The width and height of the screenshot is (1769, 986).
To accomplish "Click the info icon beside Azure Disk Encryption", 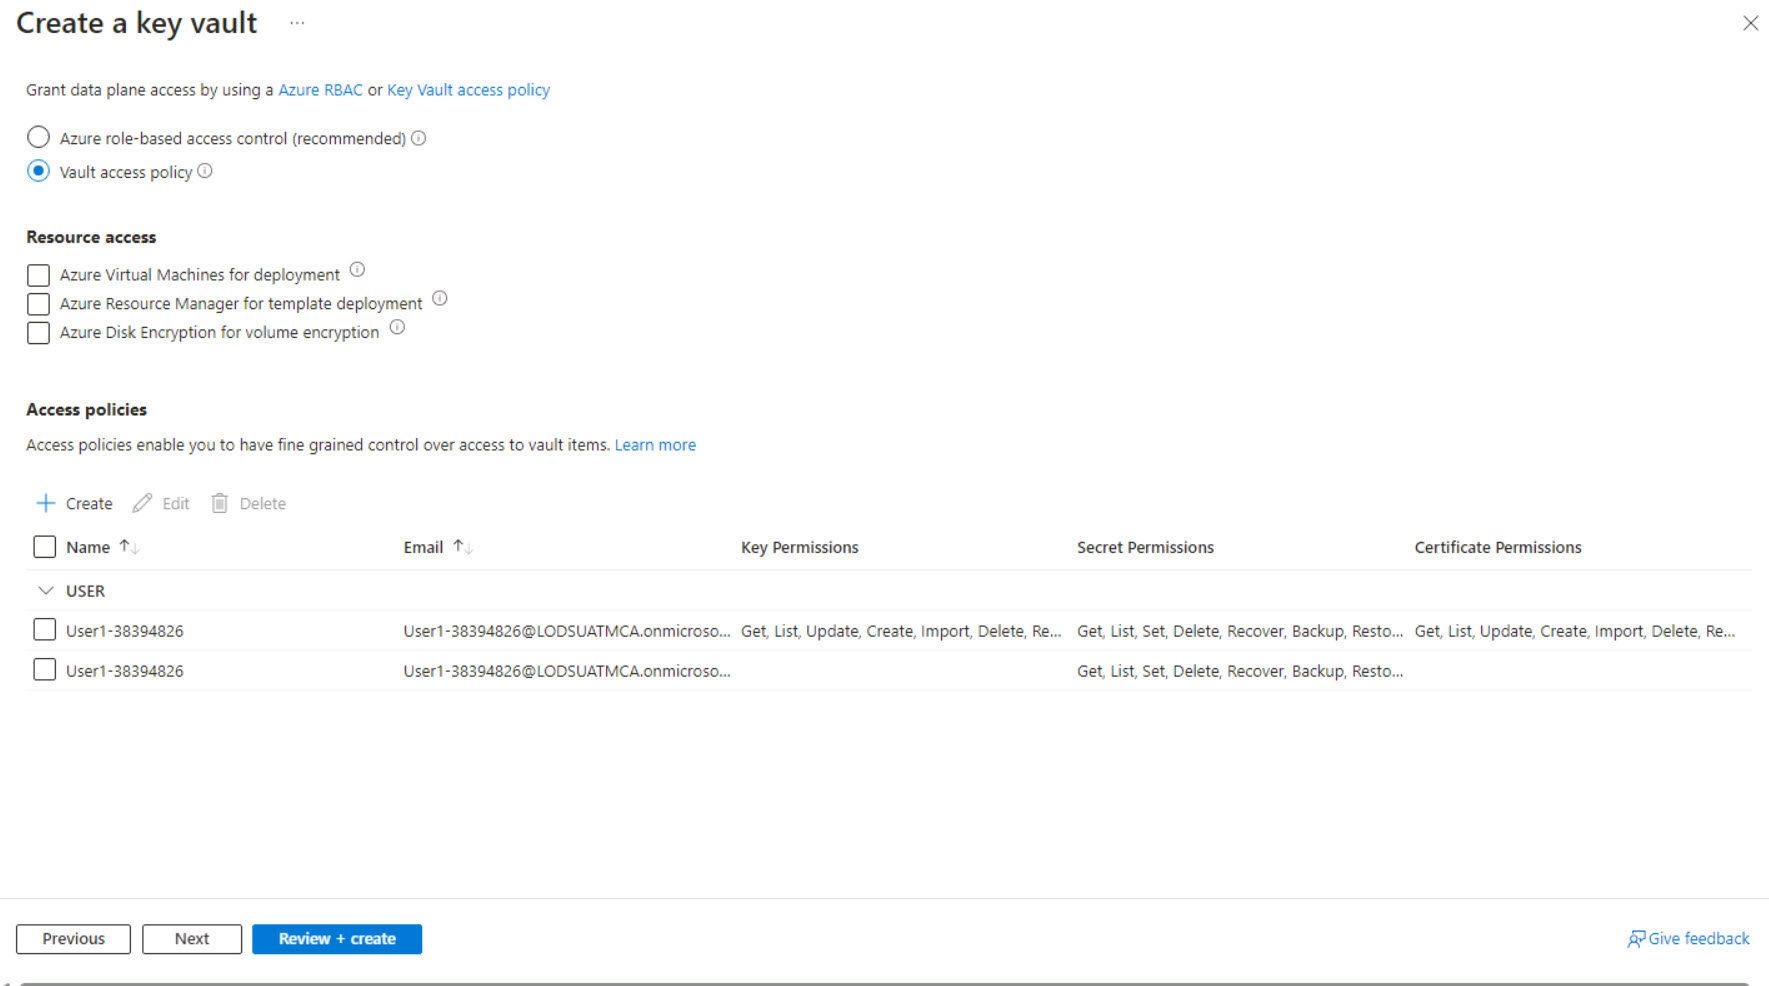I will point(397,327).
